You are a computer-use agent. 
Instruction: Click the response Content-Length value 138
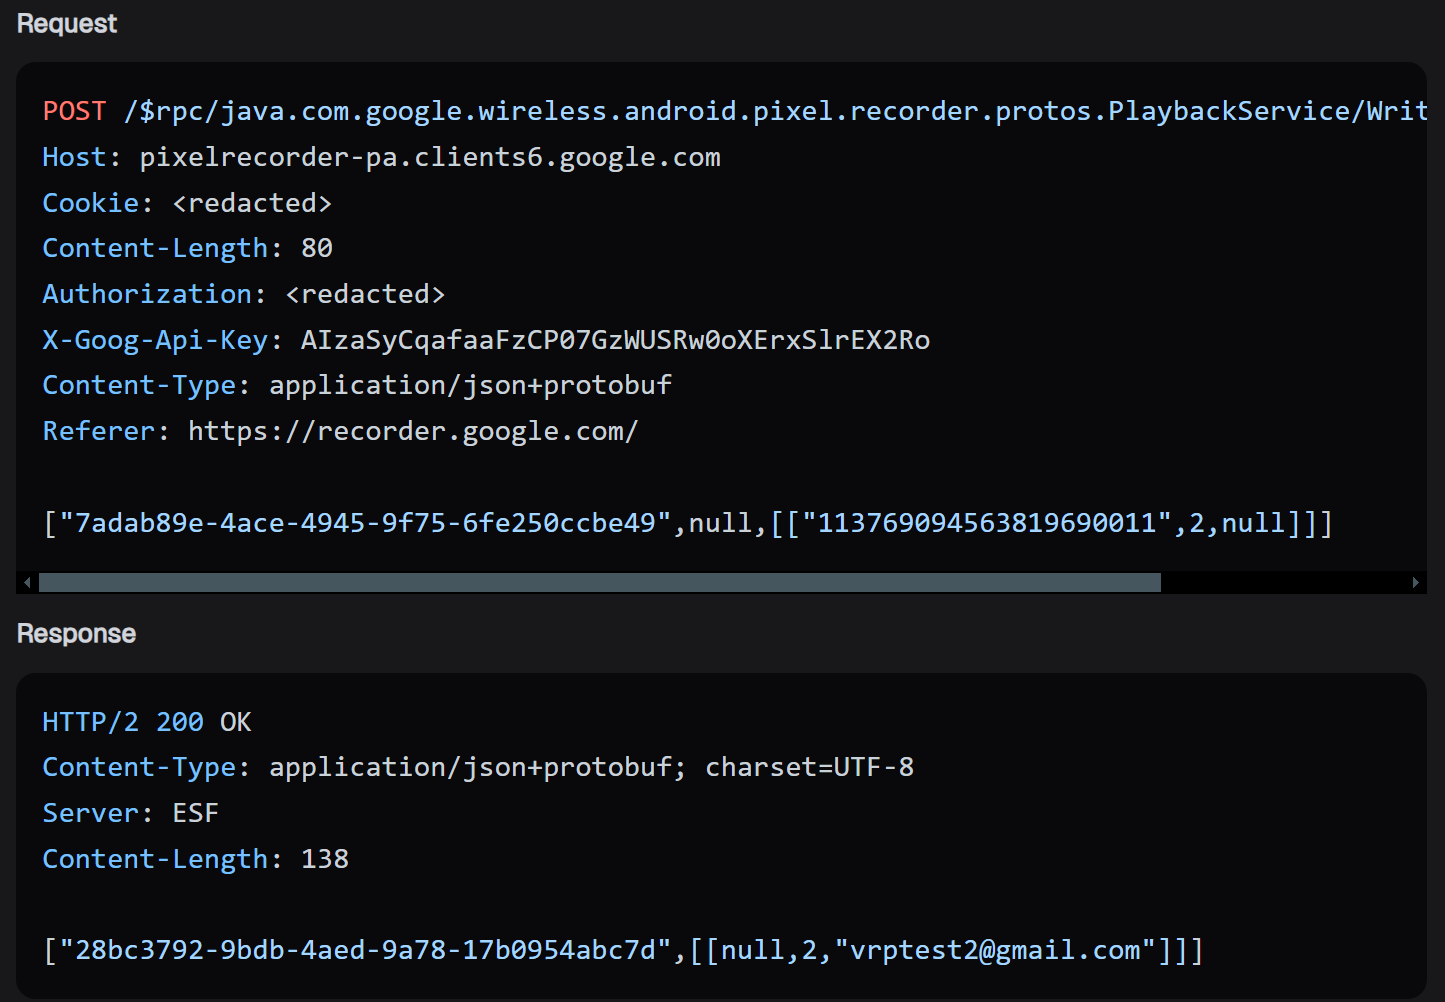[325, 859]
